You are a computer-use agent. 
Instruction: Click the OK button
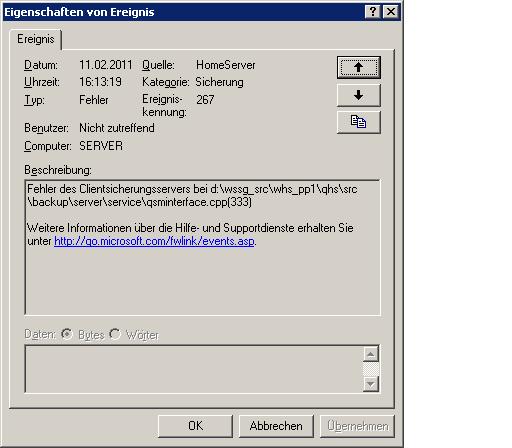tap(195, 426)
